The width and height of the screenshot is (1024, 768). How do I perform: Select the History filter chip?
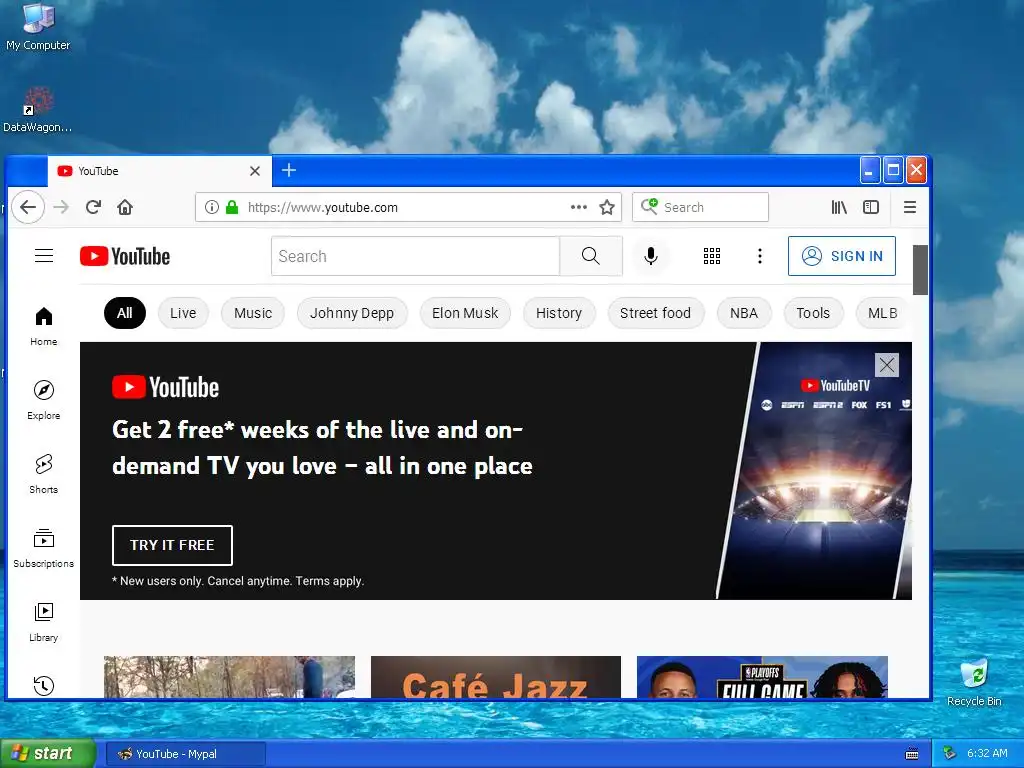(559, 313)
